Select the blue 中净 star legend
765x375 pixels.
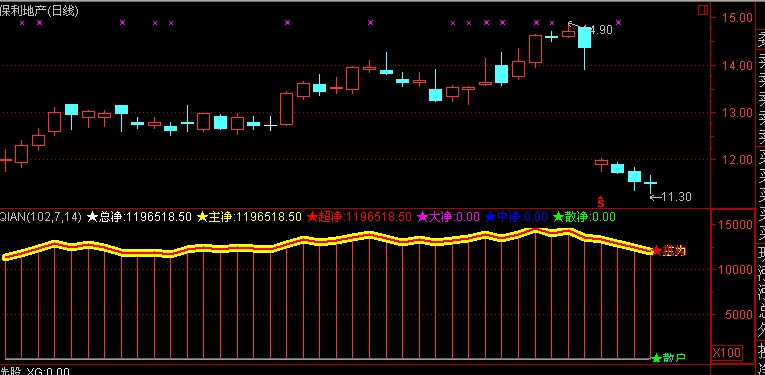pyautogui.click(x=516, y=217)
